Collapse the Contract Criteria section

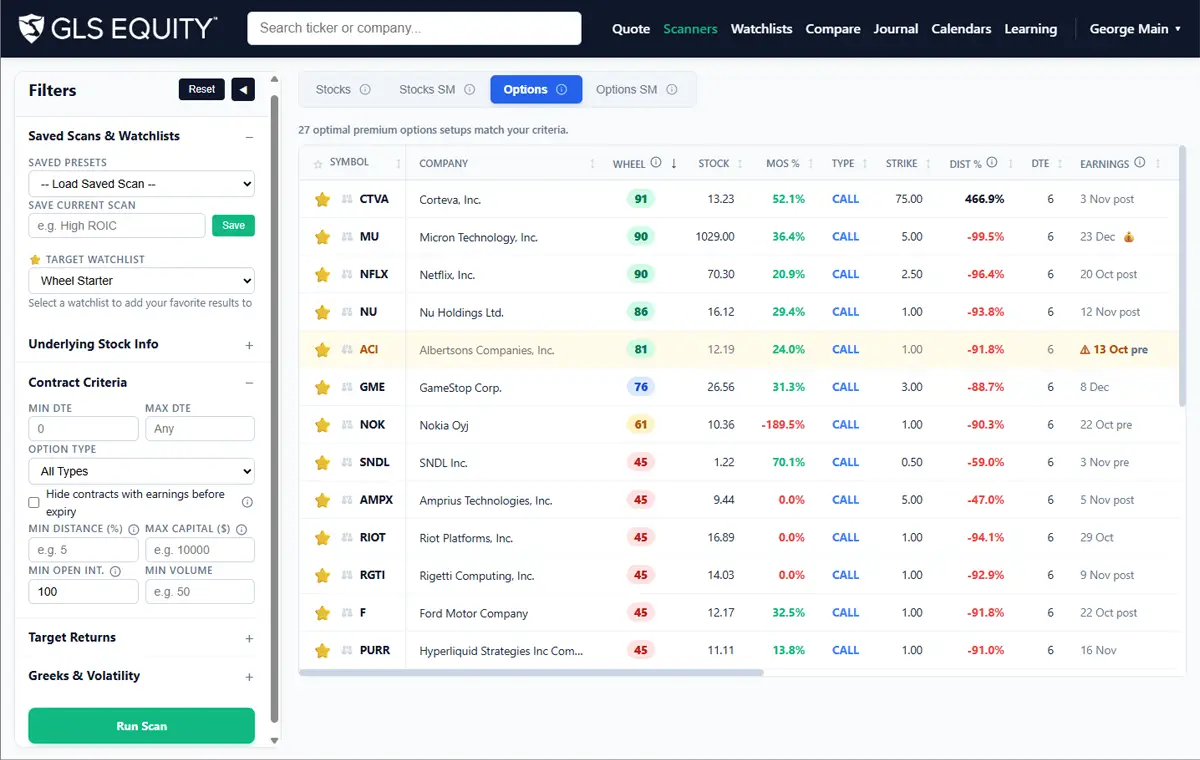[x=249, y=383]
